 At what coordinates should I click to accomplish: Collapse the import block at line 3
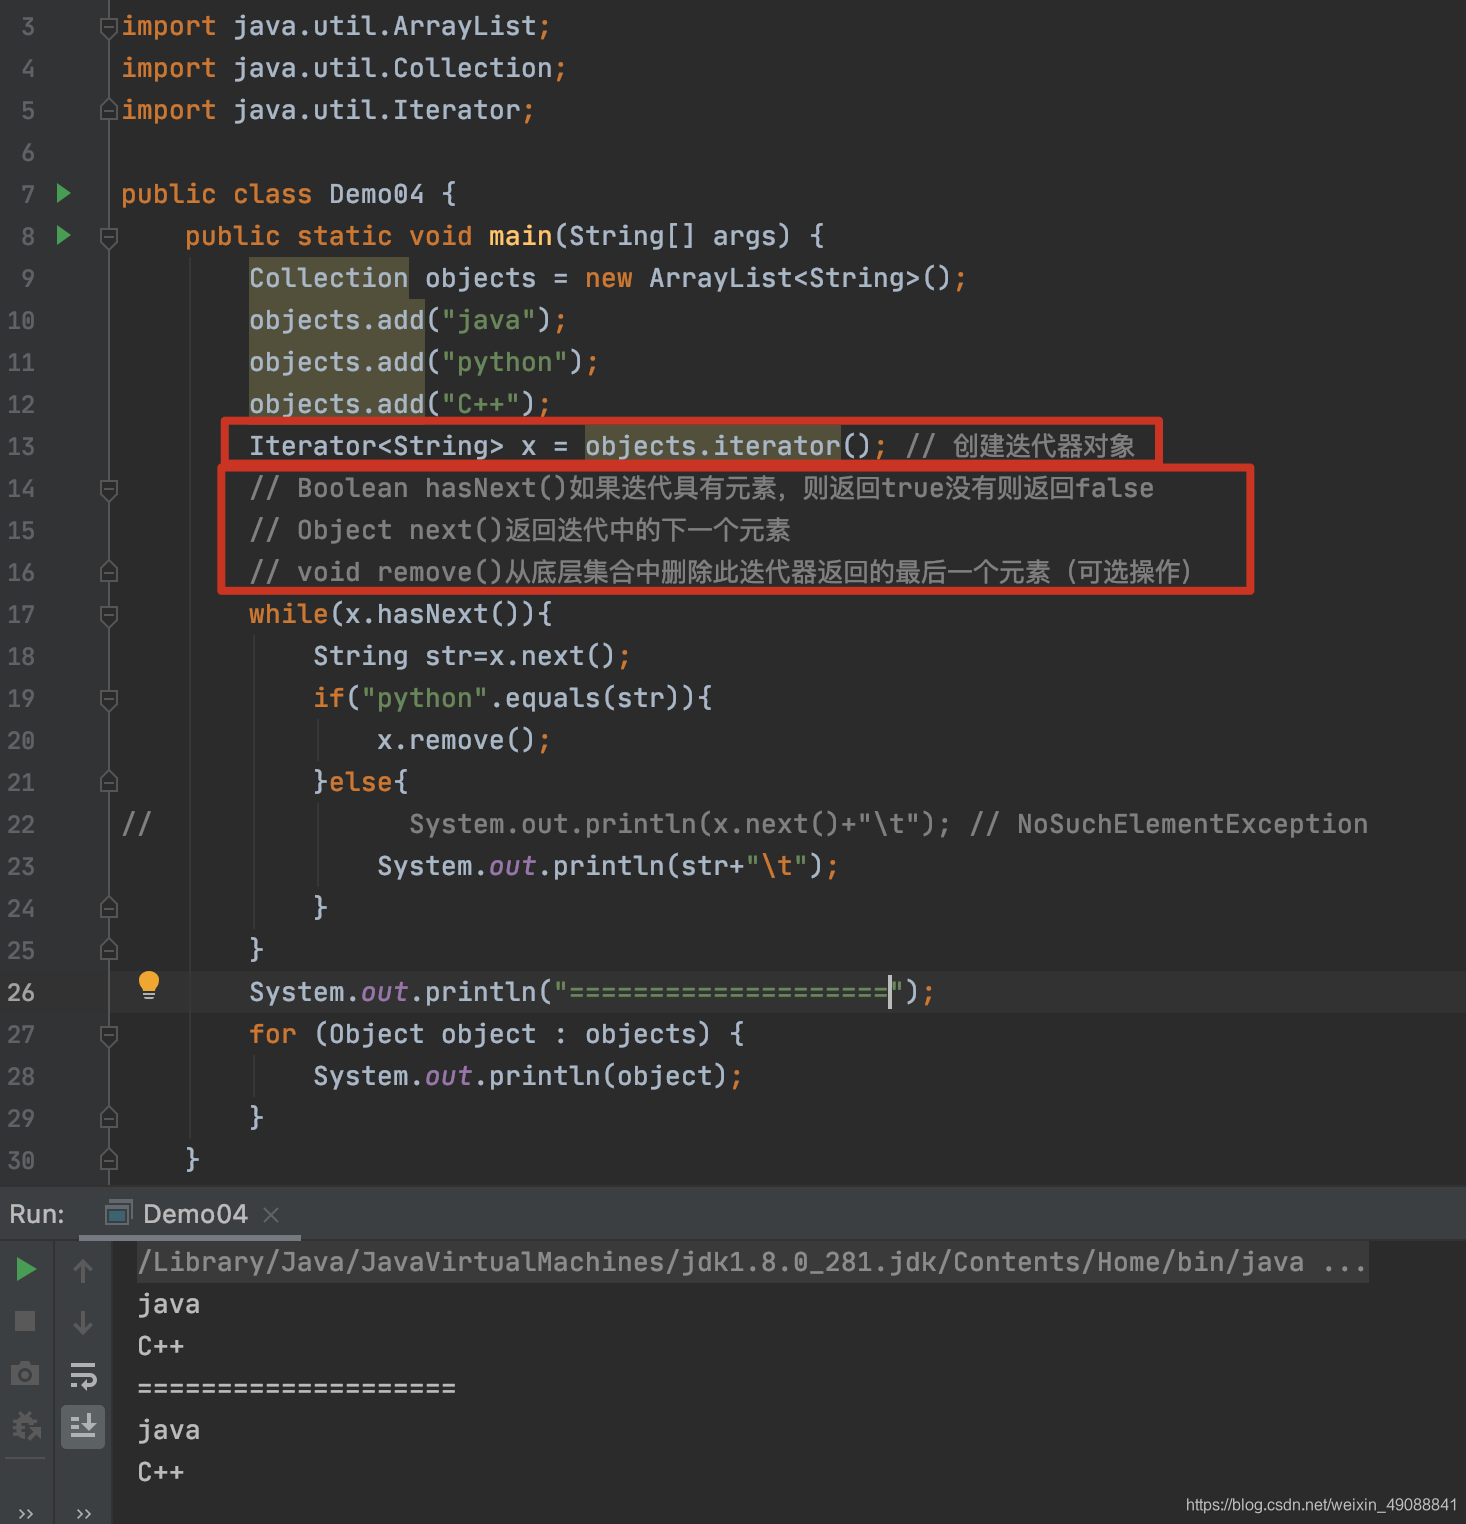point(109,27)
